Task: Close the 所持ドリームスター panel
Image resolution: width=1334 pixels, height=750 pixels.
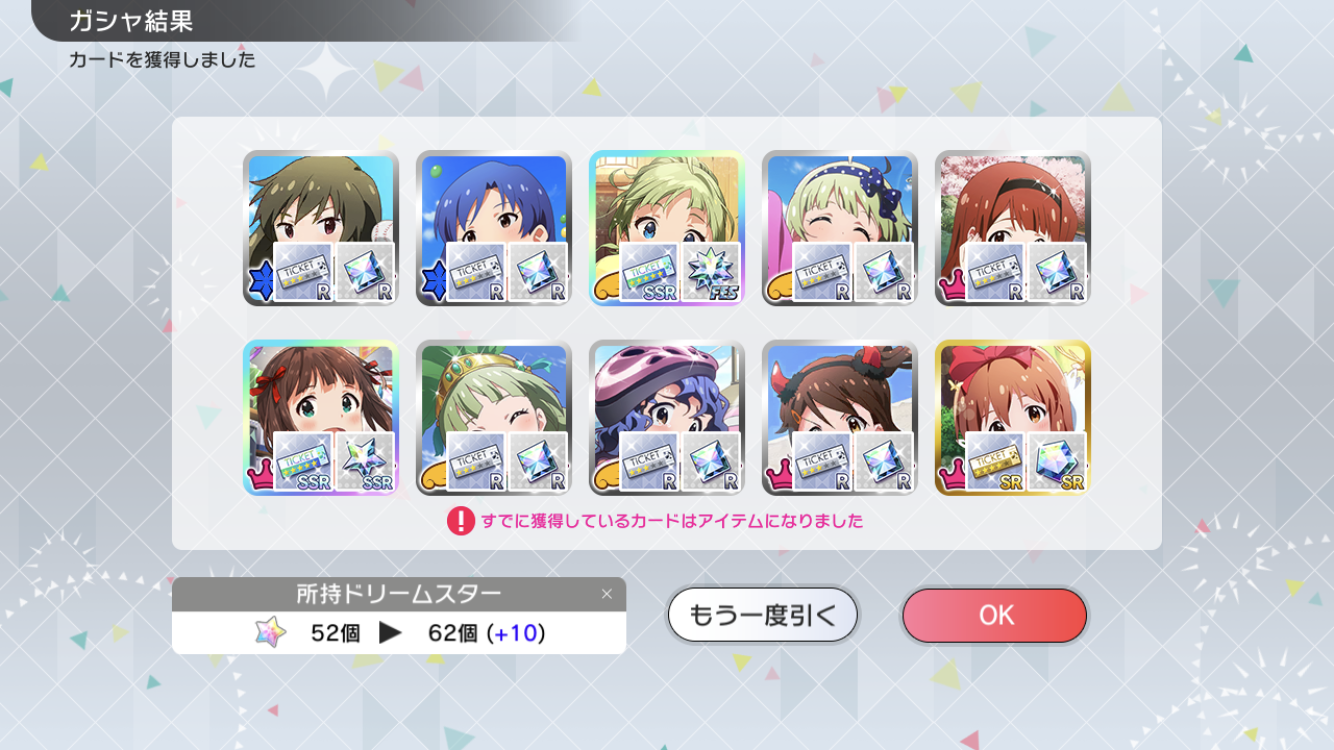Action: [606, 594]
